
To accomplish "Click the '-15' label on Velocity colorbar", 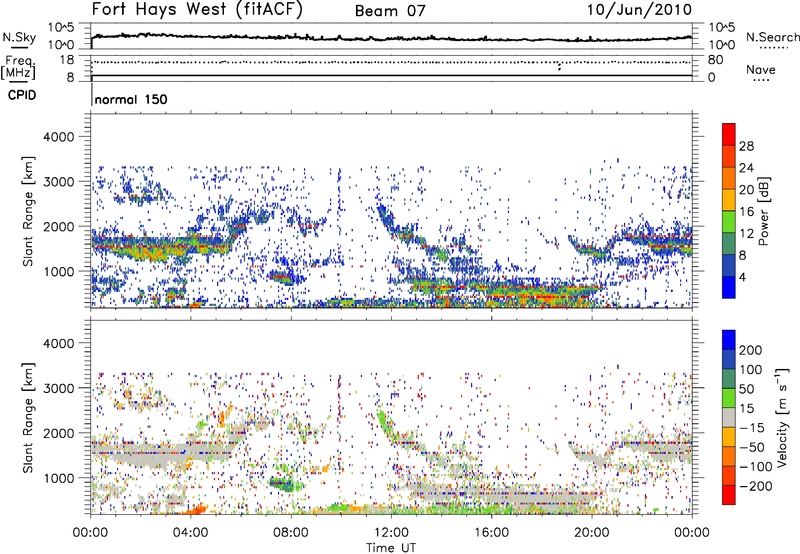I will point(751,428).
